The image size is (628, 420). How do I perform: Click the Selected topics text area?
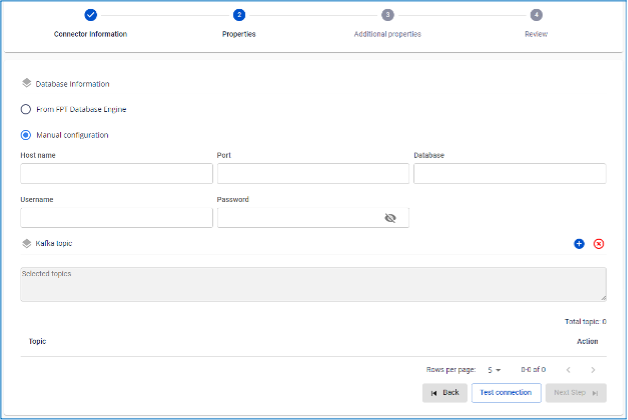click(313, 284)
